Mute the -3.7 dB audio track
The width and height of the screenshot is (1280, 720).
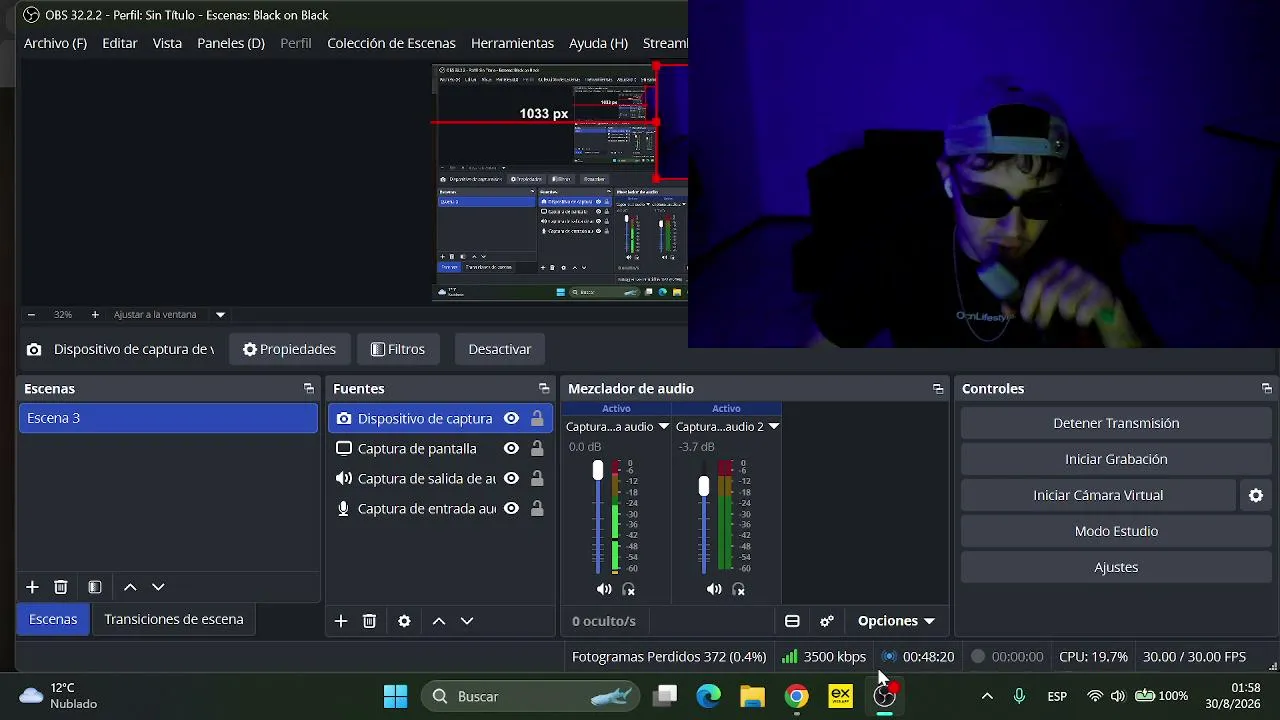coord(714,590)
